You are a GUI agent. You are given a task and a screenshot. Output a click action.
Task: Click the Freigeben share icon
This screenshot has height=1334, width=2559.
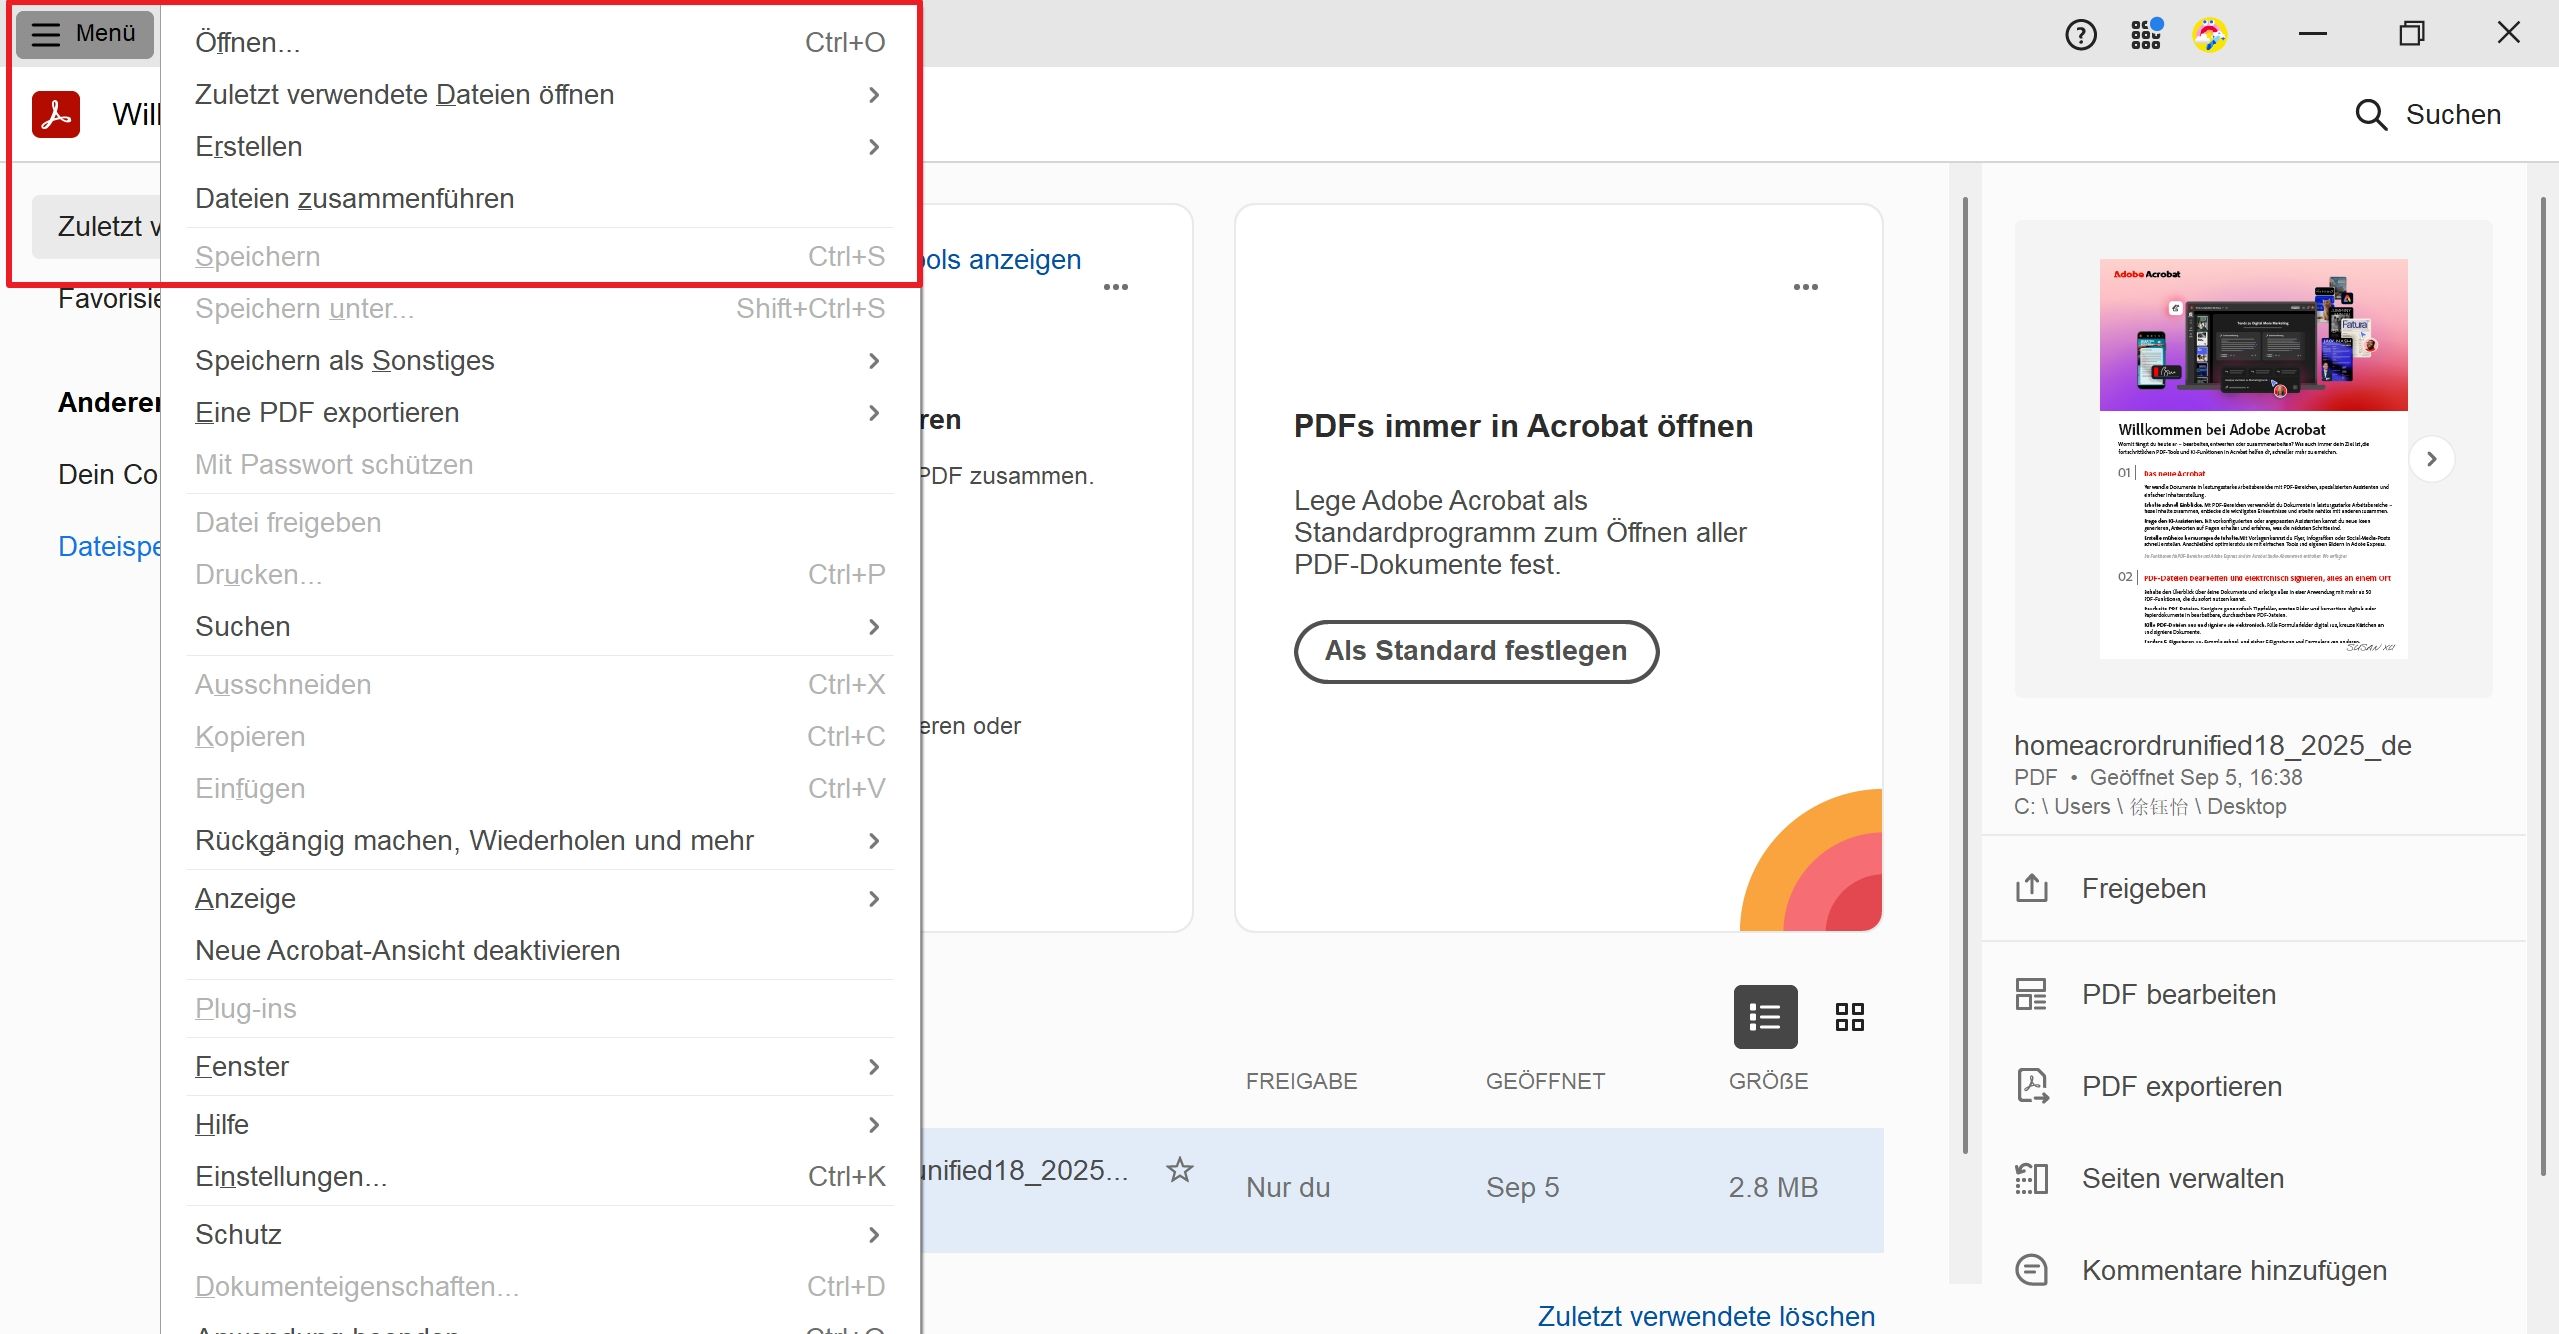pyautogui.click(x=2031, y=888)
